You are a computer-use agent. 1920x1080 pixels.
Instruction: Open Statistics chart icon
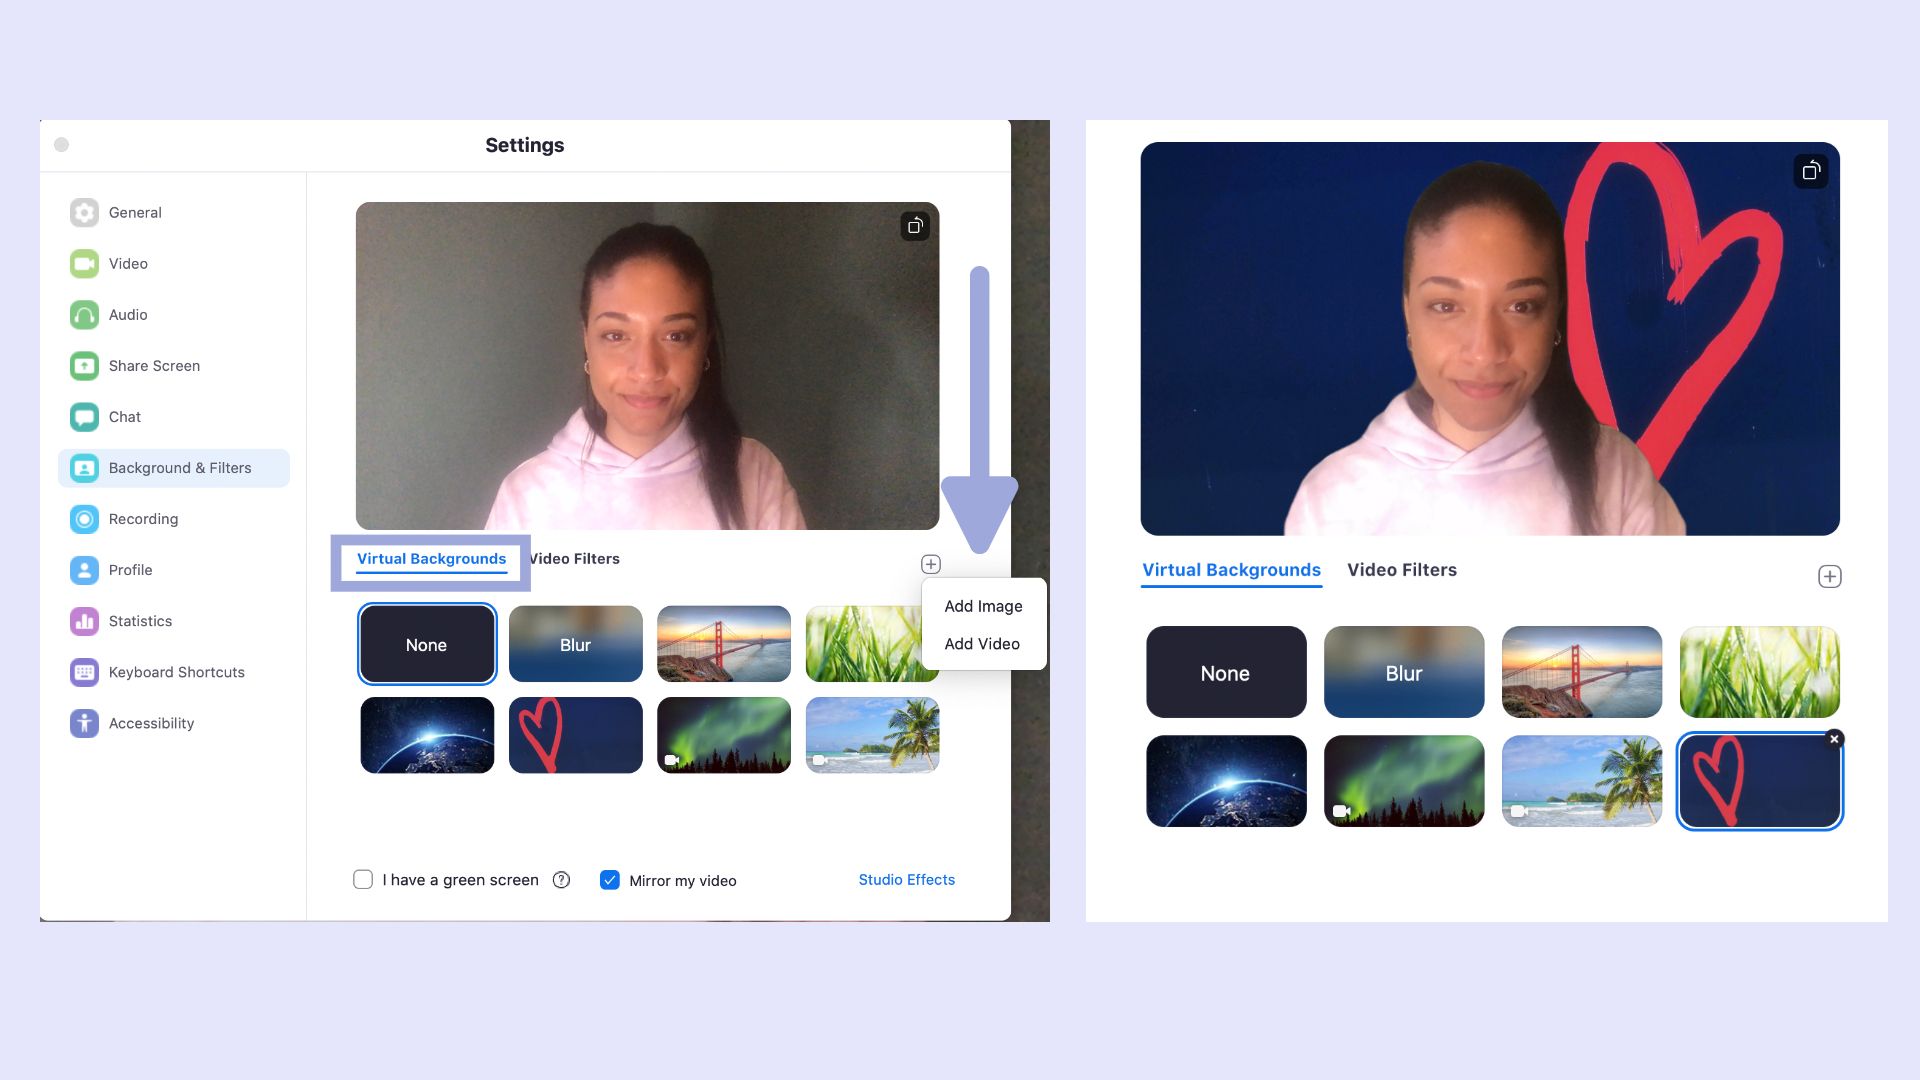pyautogui.click(x=84, y=621)
